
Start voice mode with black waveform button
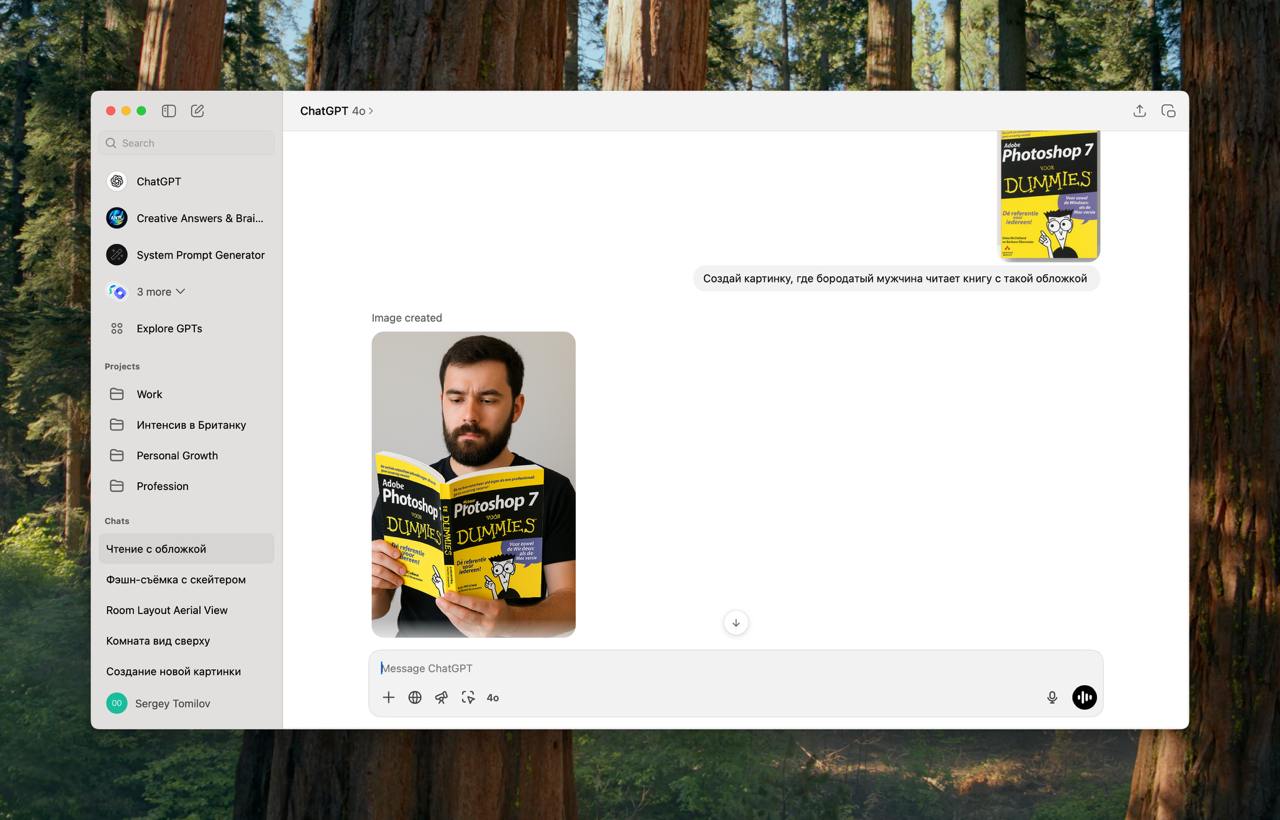click(x=1084, y=698)
